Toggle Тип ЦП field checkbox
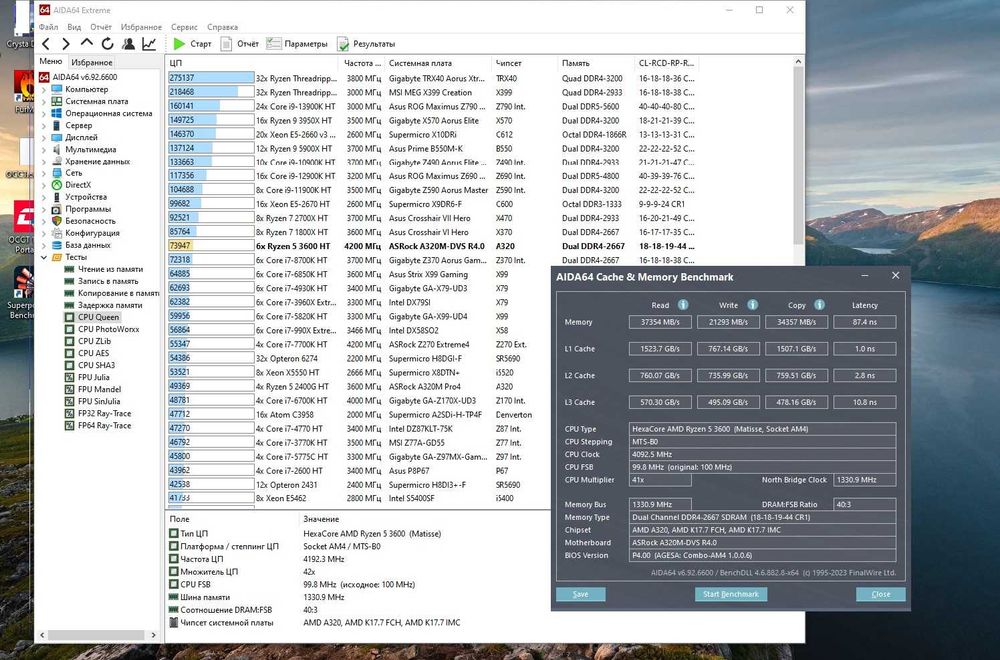1000x660 pixels. (173, 534)
